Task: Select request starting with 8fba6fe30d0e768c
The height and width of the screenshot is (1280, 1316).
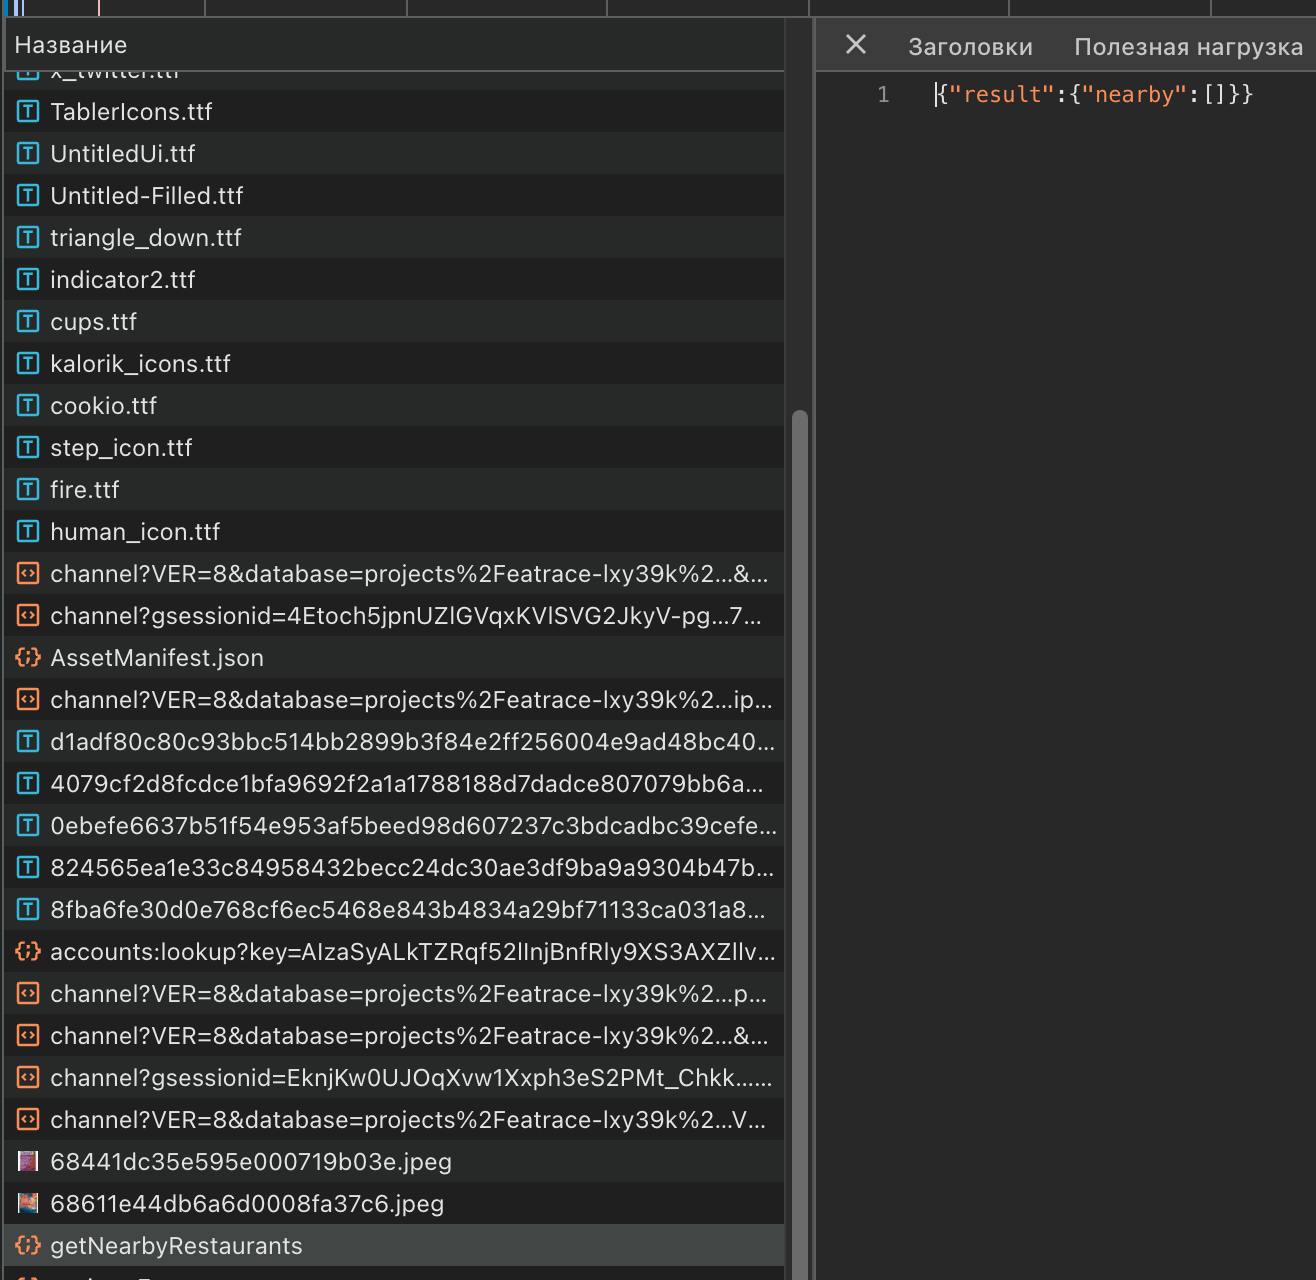Action: point(394,910)
